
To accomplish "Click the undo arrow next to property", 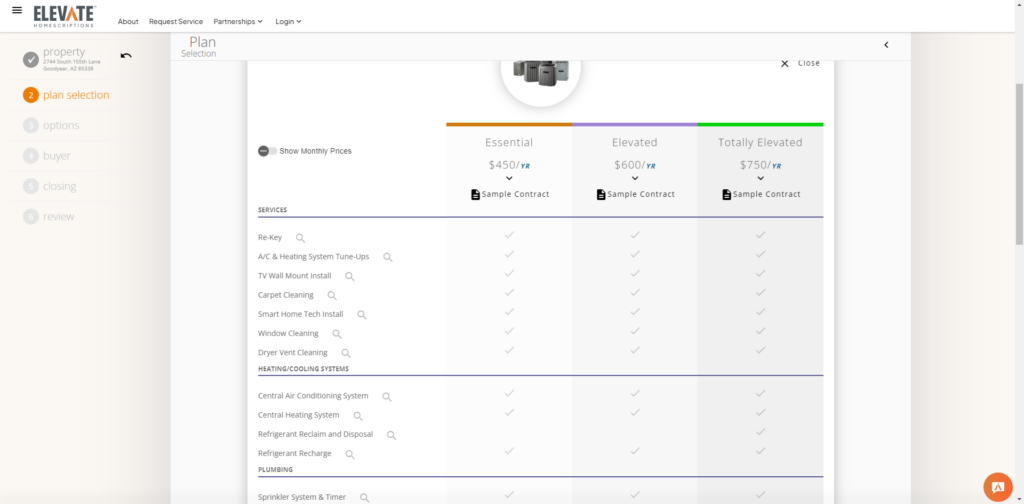I will [126, 56].
